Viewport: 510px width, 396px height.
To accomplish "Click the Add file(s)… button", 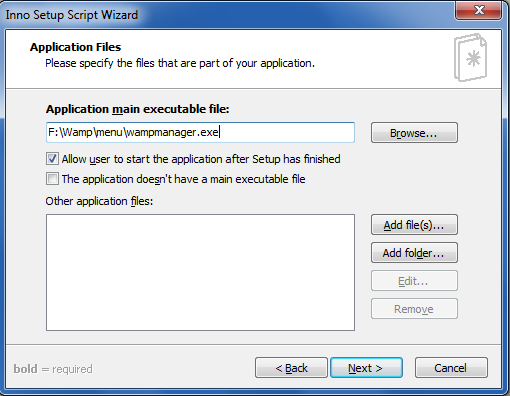I will tap(414, 225).
